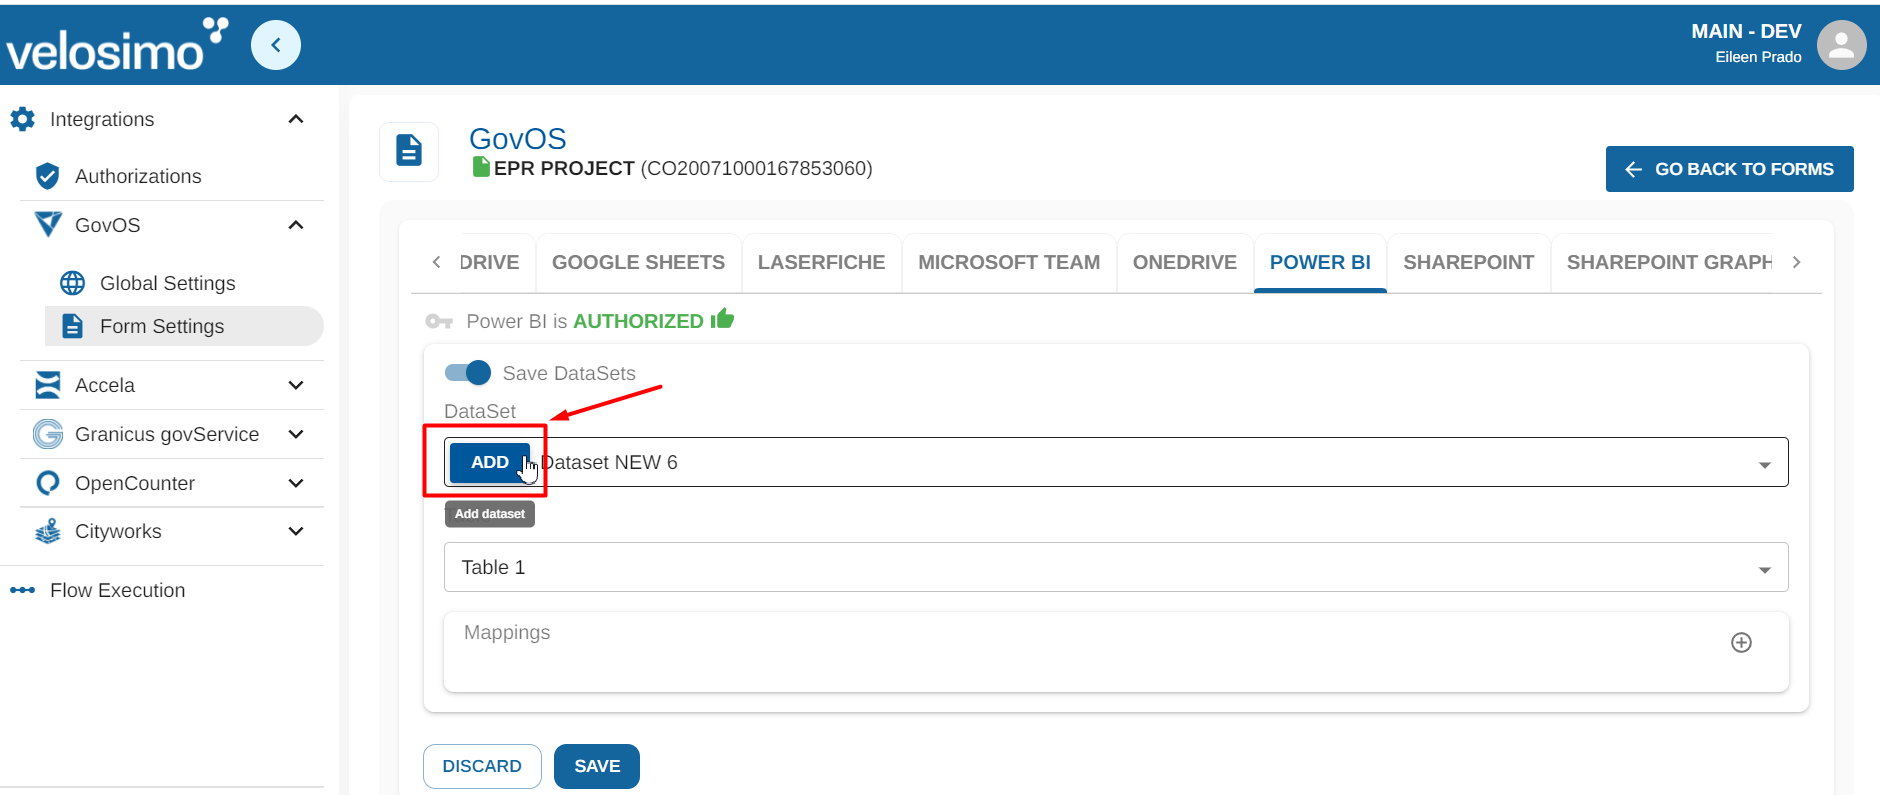Viewport: 1880px width, 795px height.
Task: Click the OpenCounter logo icon
Action: point(47,483)
